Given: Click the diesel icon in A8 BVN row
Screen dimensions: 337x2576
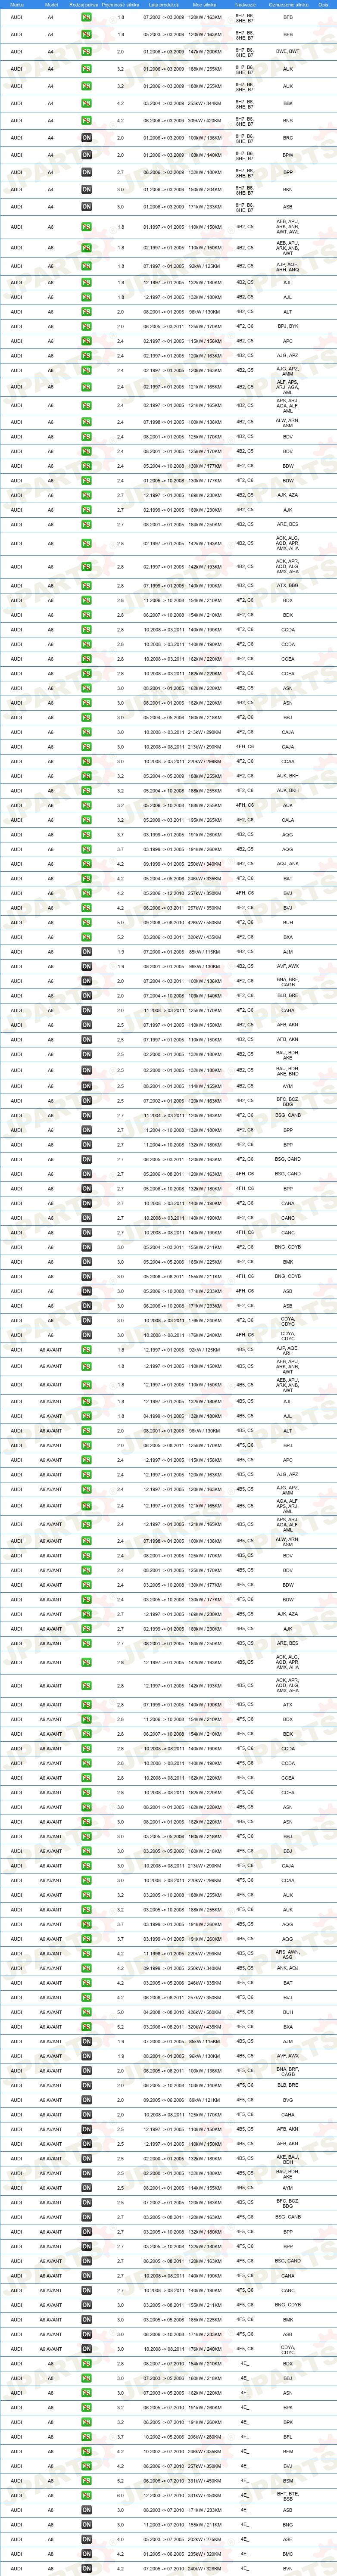Looking at the screenshot, I should (x=87, y=2569).
